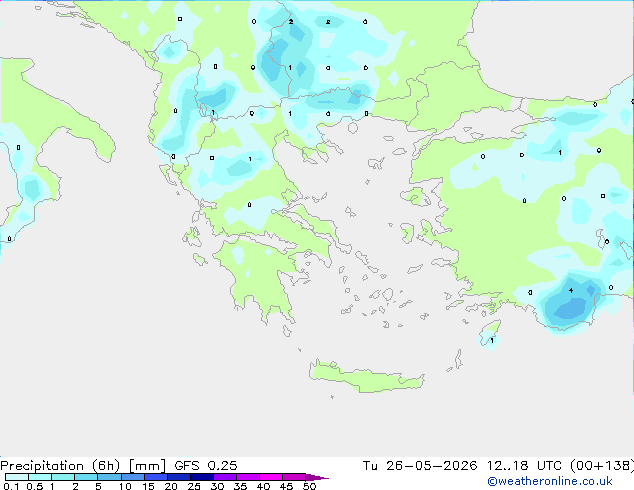Click the 0.5–1 mm legend color swatch
This screenshot has height=490, width=634.
point(40,477)
